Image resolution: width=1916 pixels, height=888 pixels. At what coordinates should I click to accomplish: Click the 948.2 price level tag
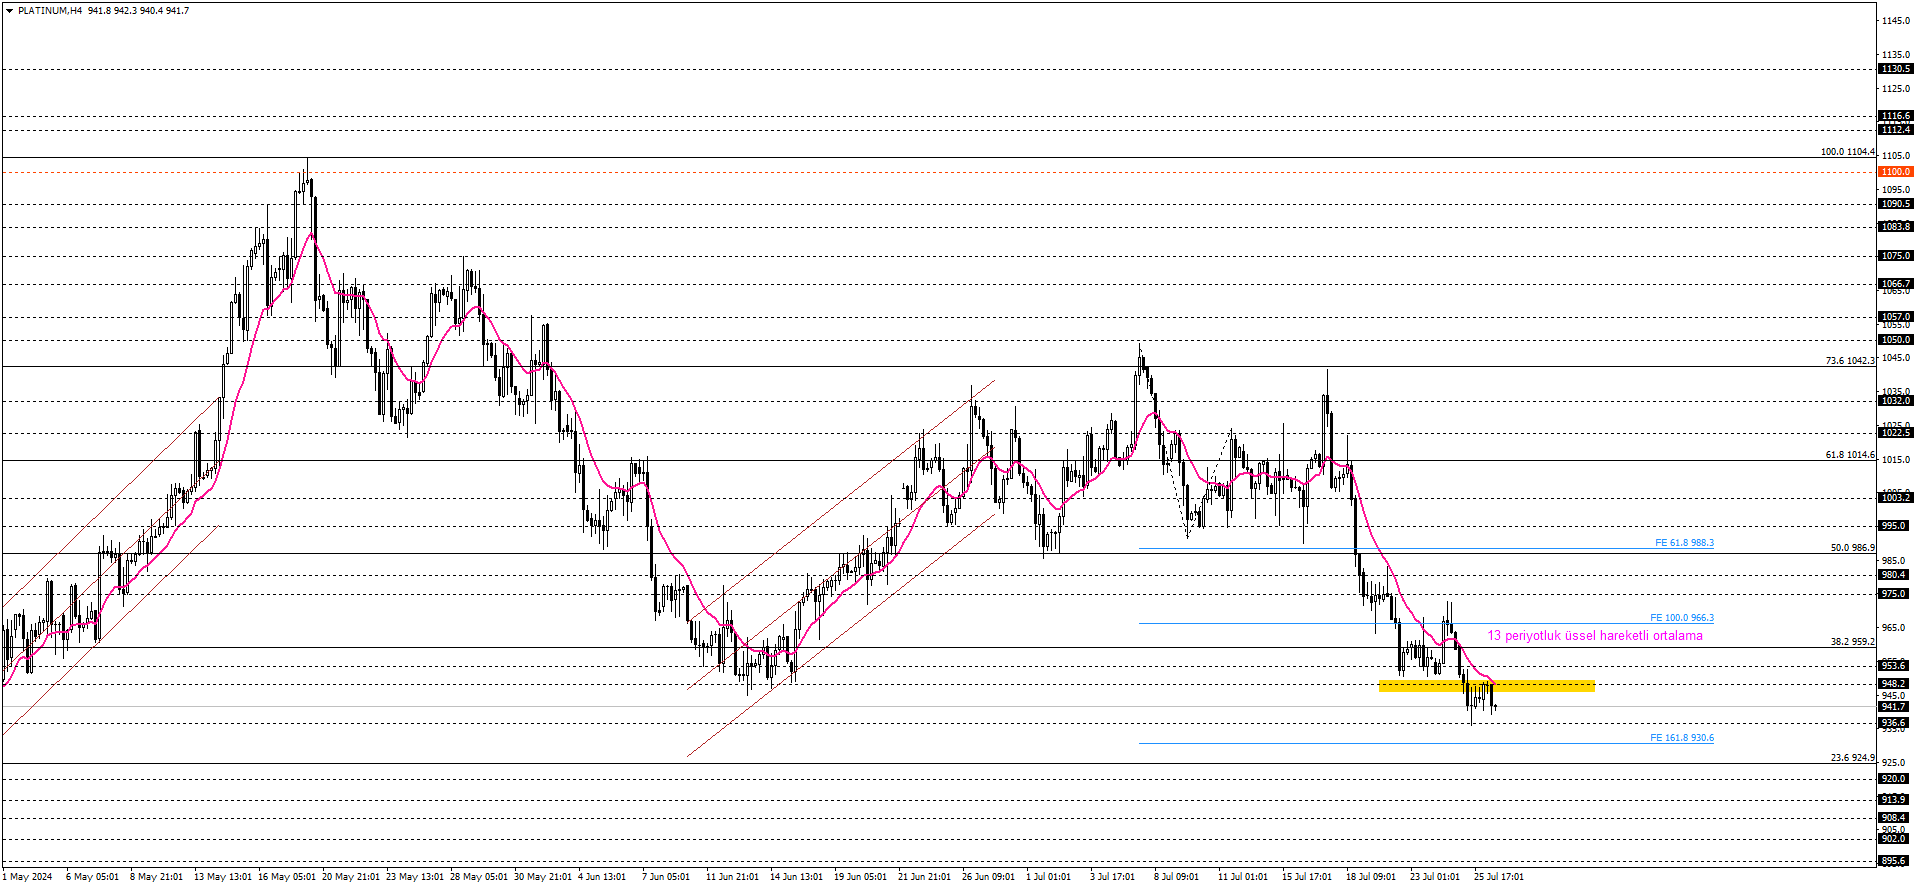[1894, 684]
